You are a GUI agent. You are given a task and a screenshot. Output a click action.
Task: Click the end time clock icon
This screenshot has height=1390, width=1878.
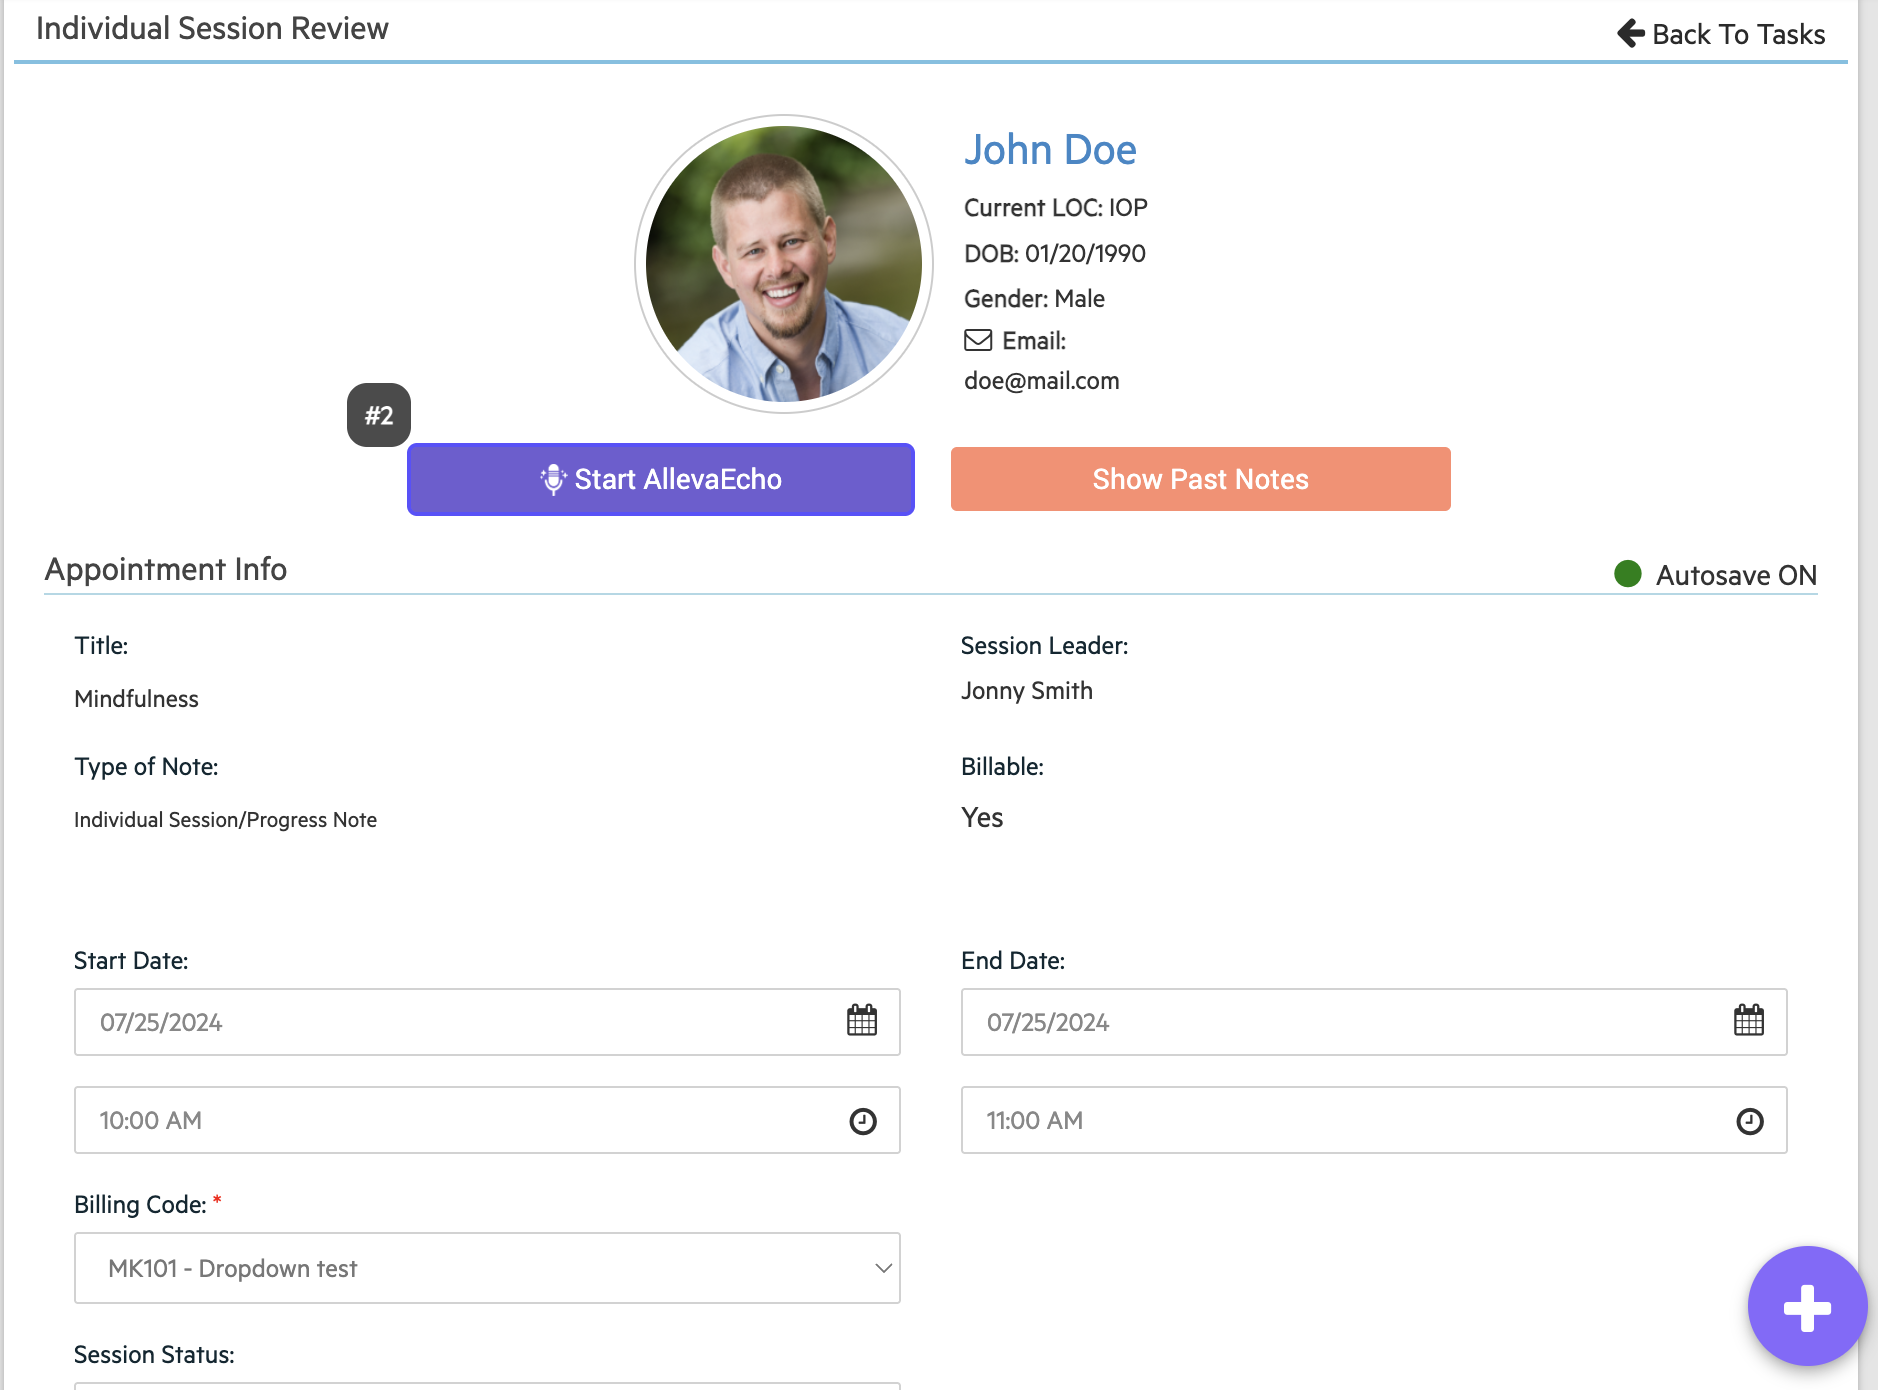tap(1749, 1121)
